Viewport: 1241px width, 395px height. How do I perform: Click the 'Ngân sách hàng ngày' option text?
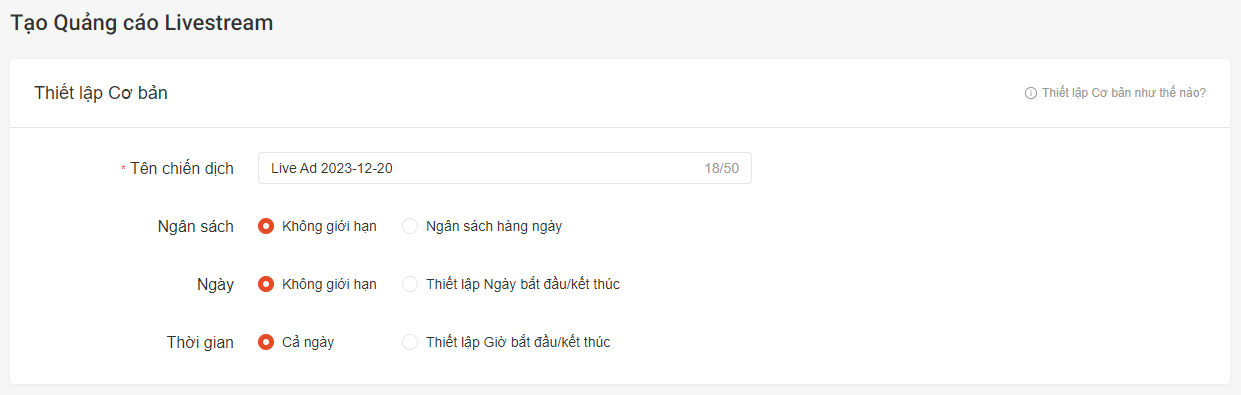(494, 226)
